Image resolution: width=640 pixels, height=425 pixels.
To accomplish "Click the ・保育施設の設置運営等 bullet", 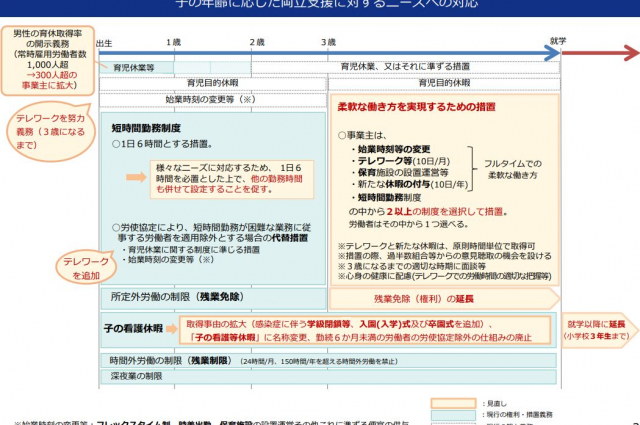I will 400,172.
